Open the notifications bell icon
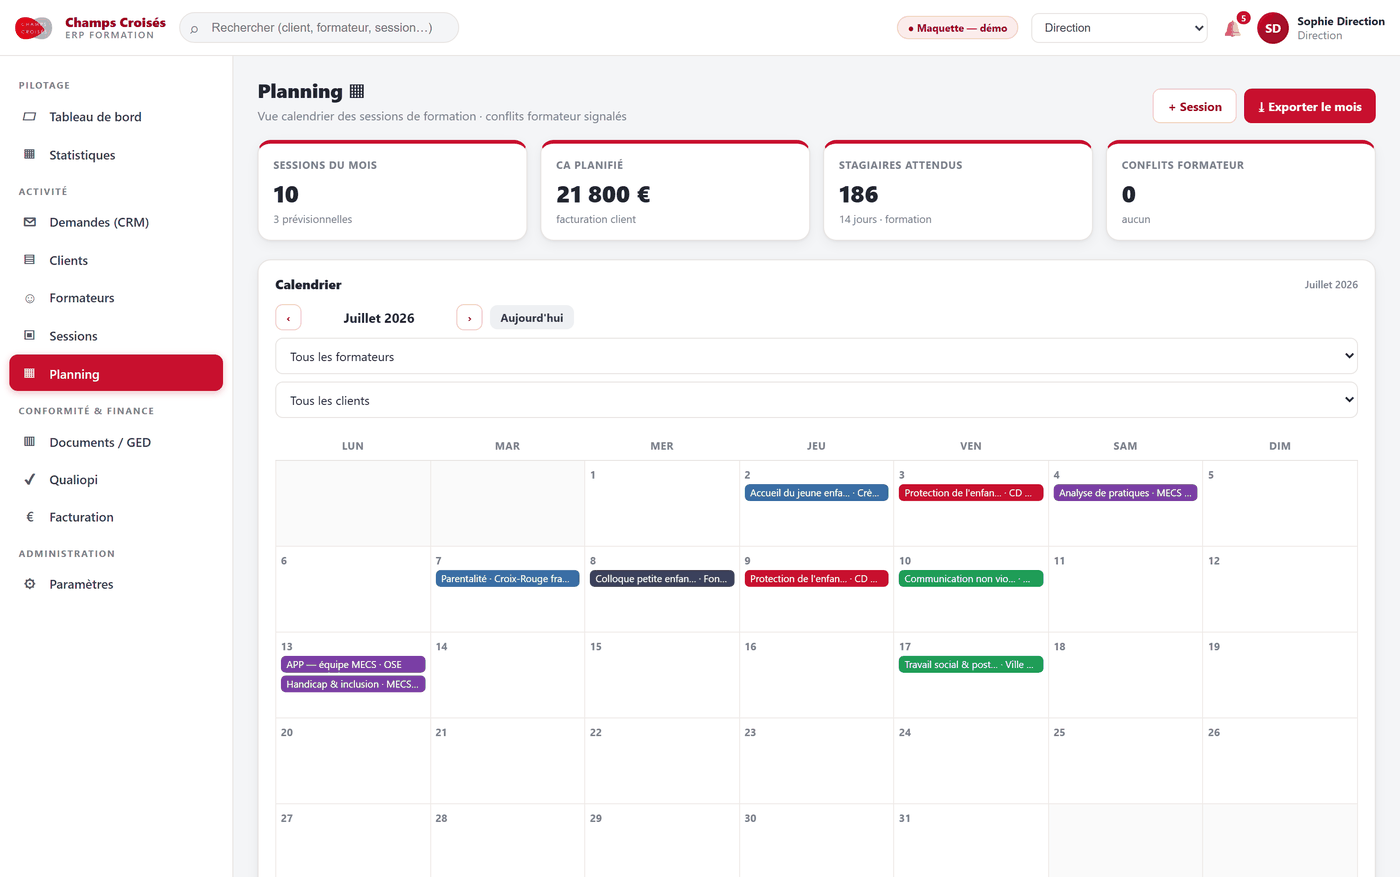This screenshot has width=1400, height=877. coord(1232,29)
